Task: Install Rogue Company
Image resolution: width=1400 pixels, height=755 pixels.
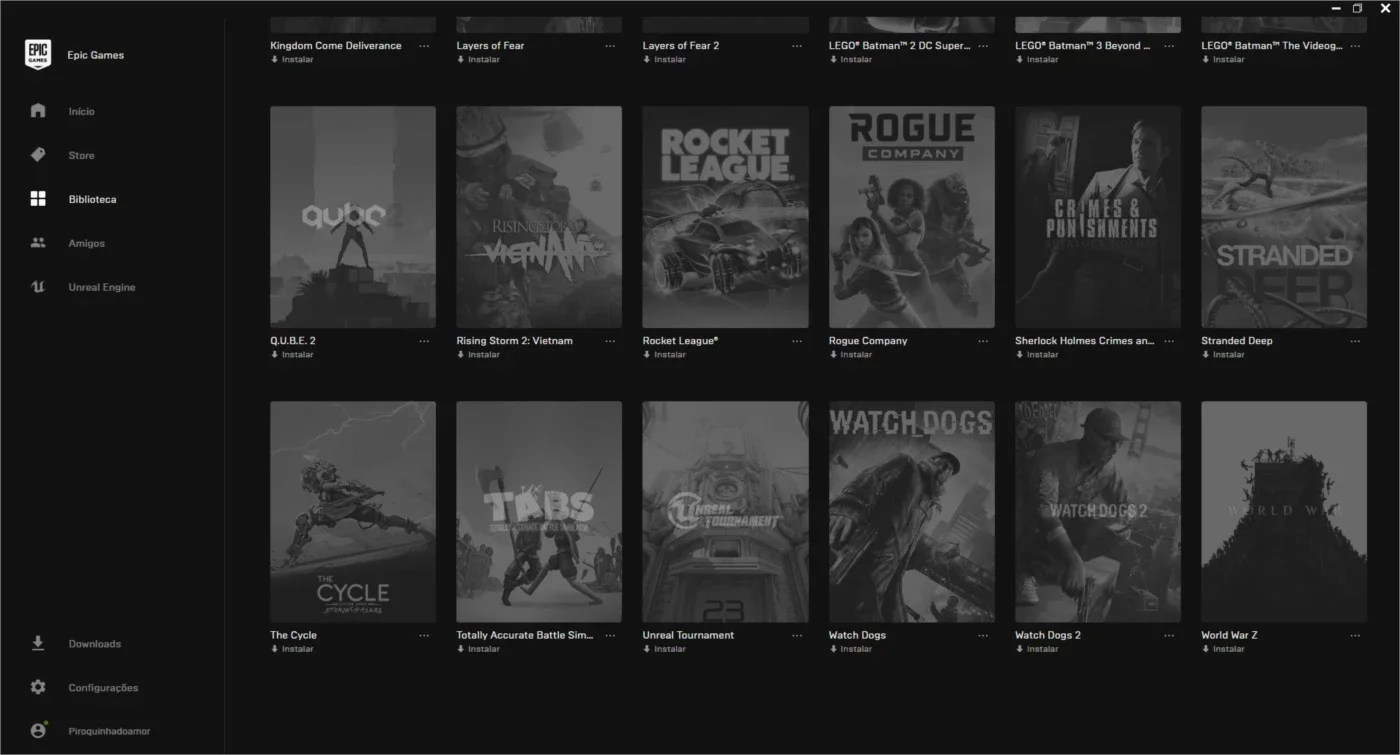Action: pos(851,354)
